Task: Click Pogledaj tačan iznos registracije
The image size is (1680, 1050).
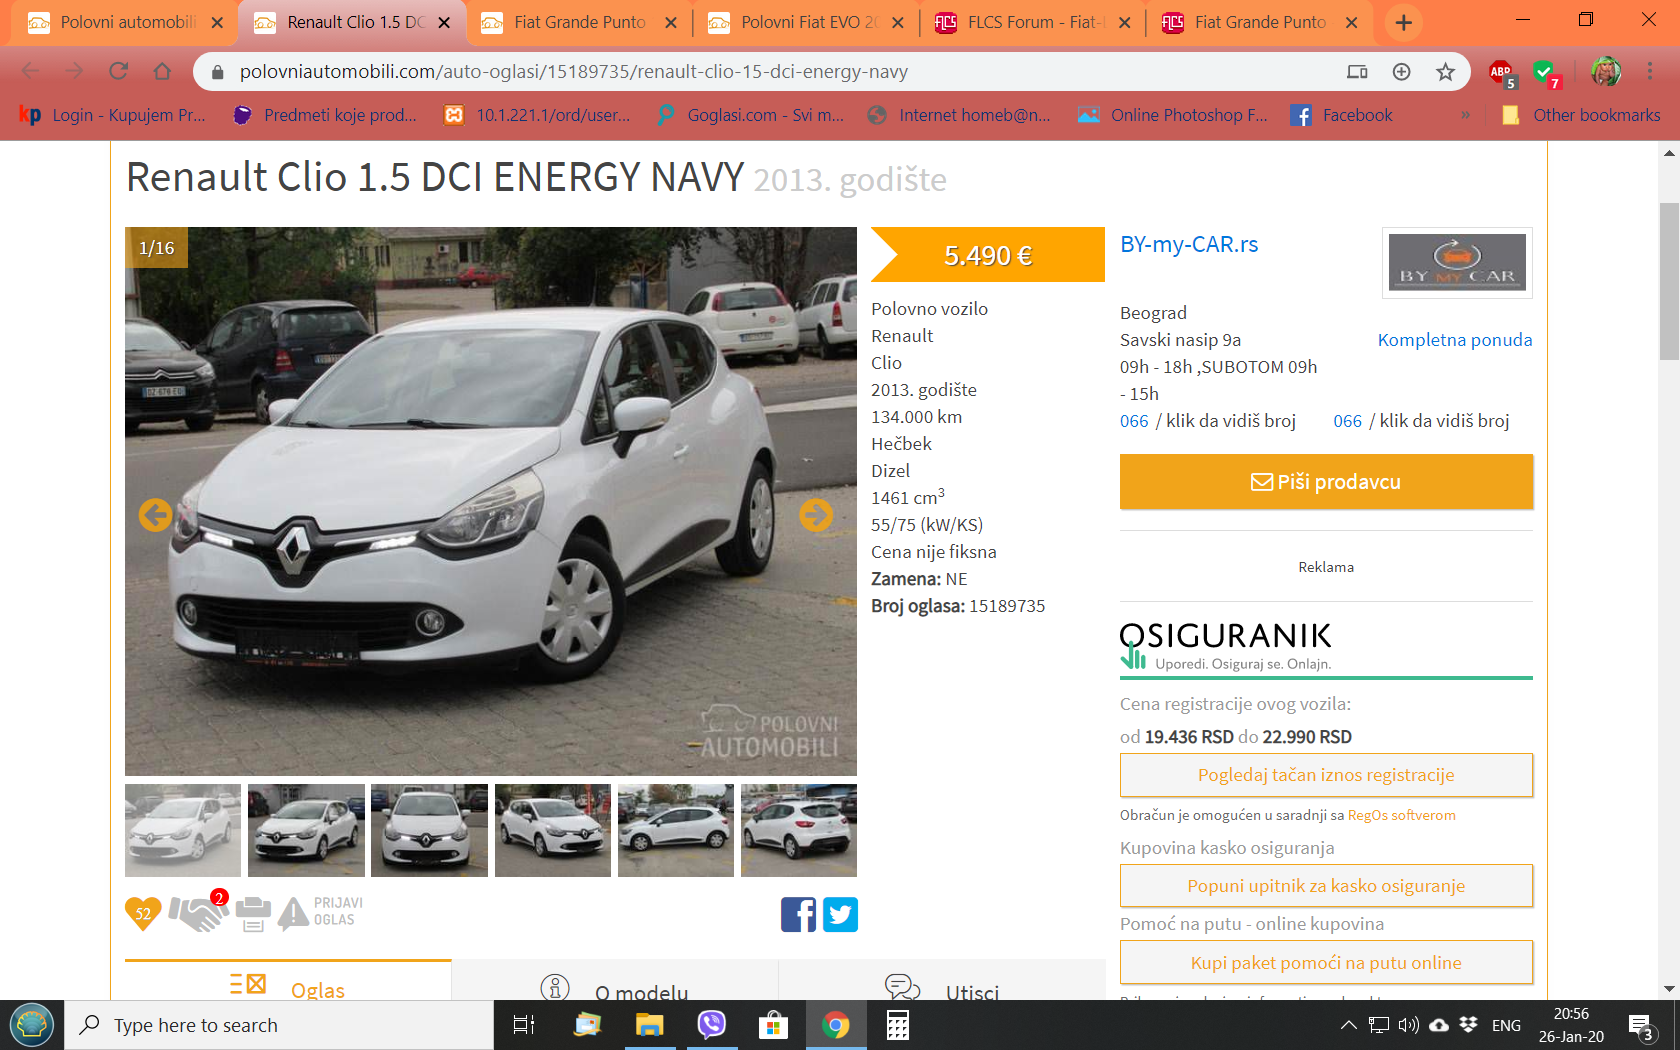Action: pyautogui.click(x=1326, y=775)
